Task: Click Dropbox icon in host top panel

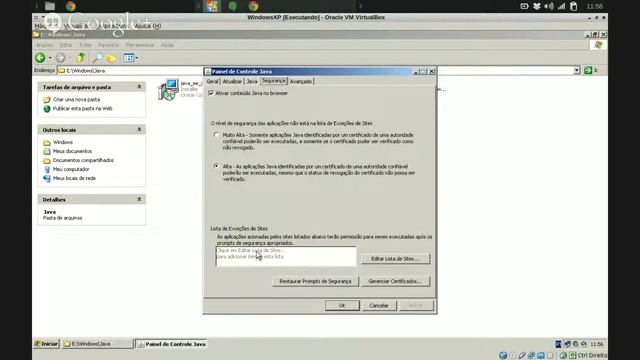Action: tap(537, 6)
